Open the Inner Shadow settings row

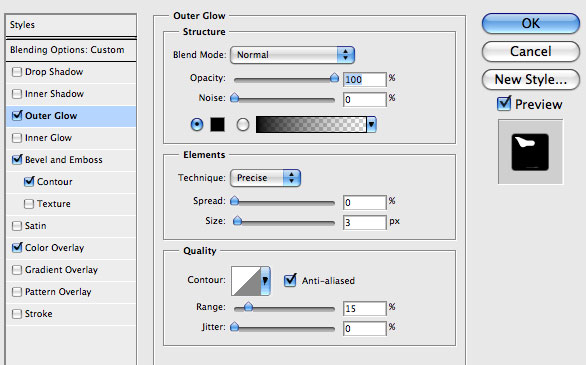(x=71, y=94)
